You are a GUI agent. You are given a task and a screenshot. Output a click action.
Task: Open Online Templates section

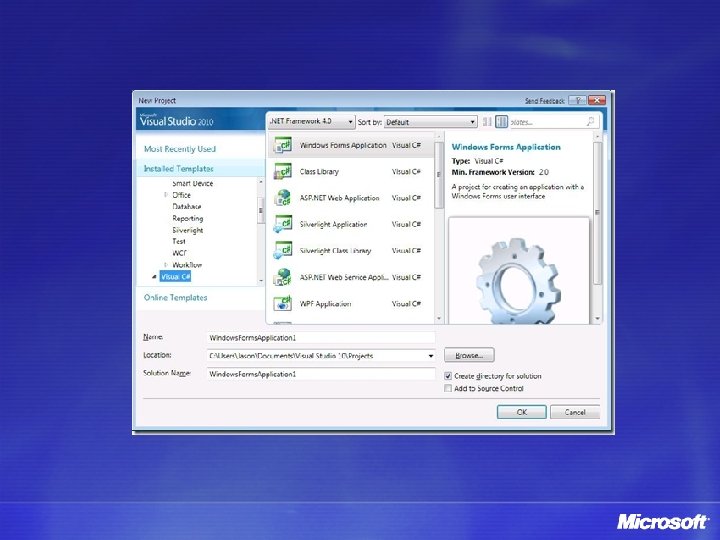[175, 298]
